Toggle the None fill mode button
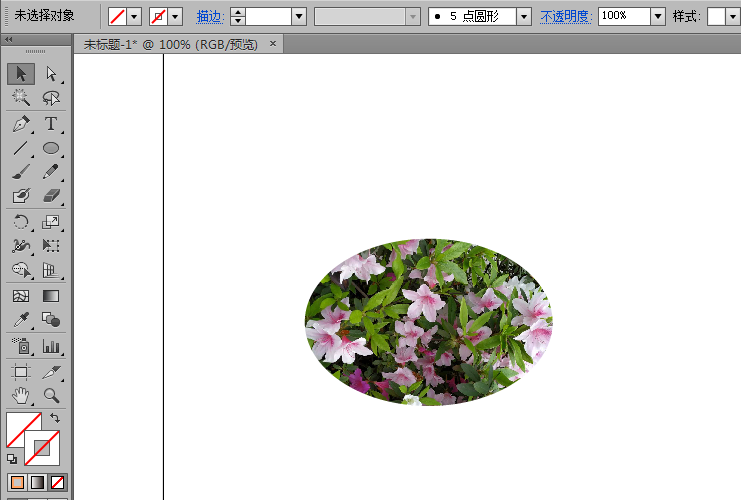 tap(58, 483)
